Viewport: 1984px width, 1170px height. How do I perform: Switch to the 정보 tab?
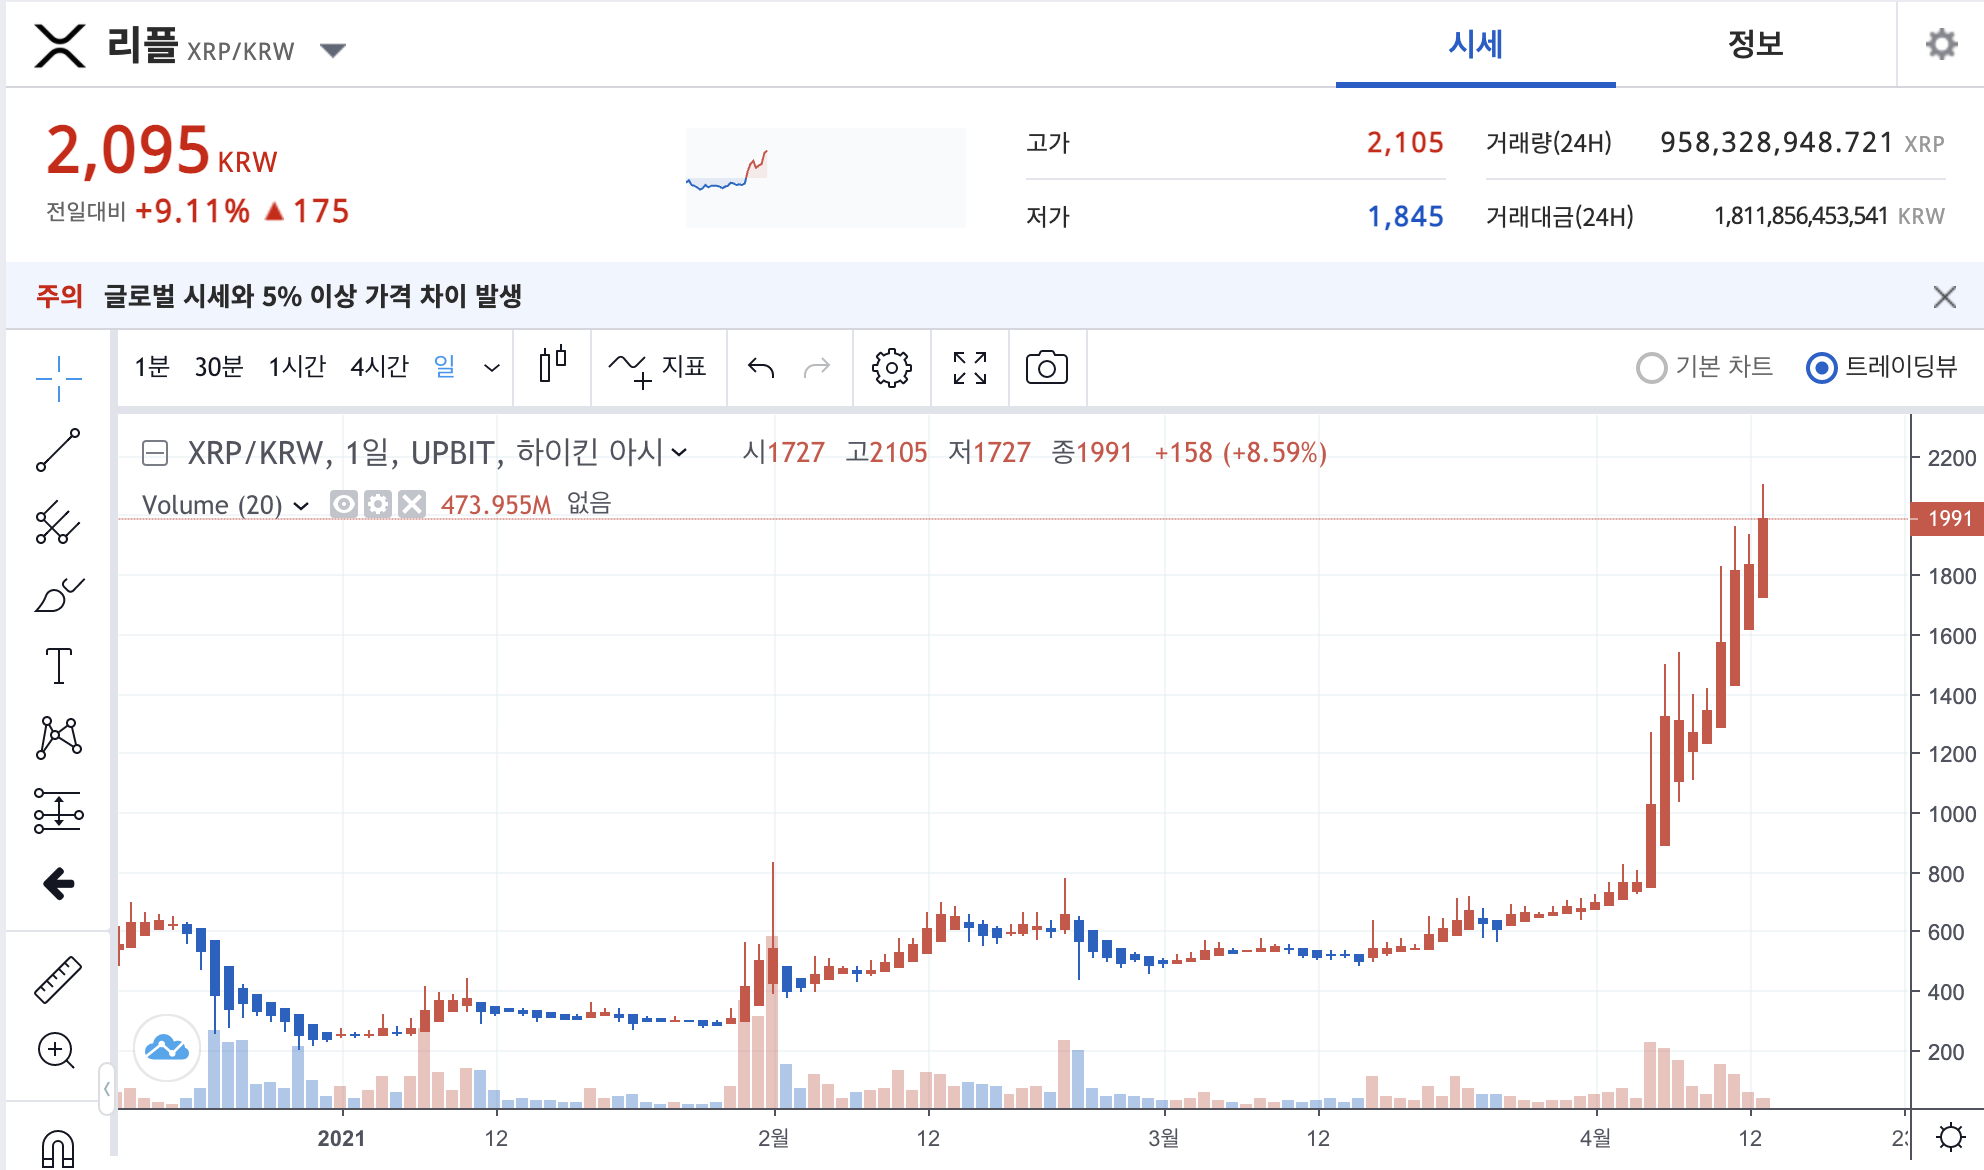coord(1755,45)
